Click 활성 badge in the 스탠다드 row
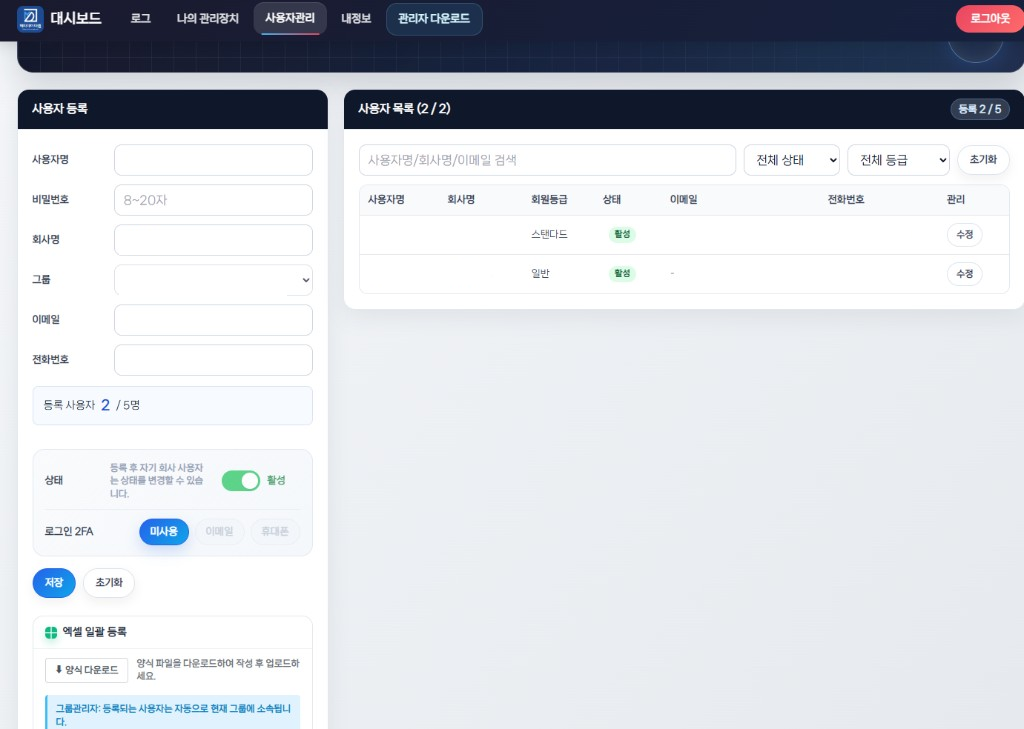The image size is (1024, 729). (x=622, y=235)
